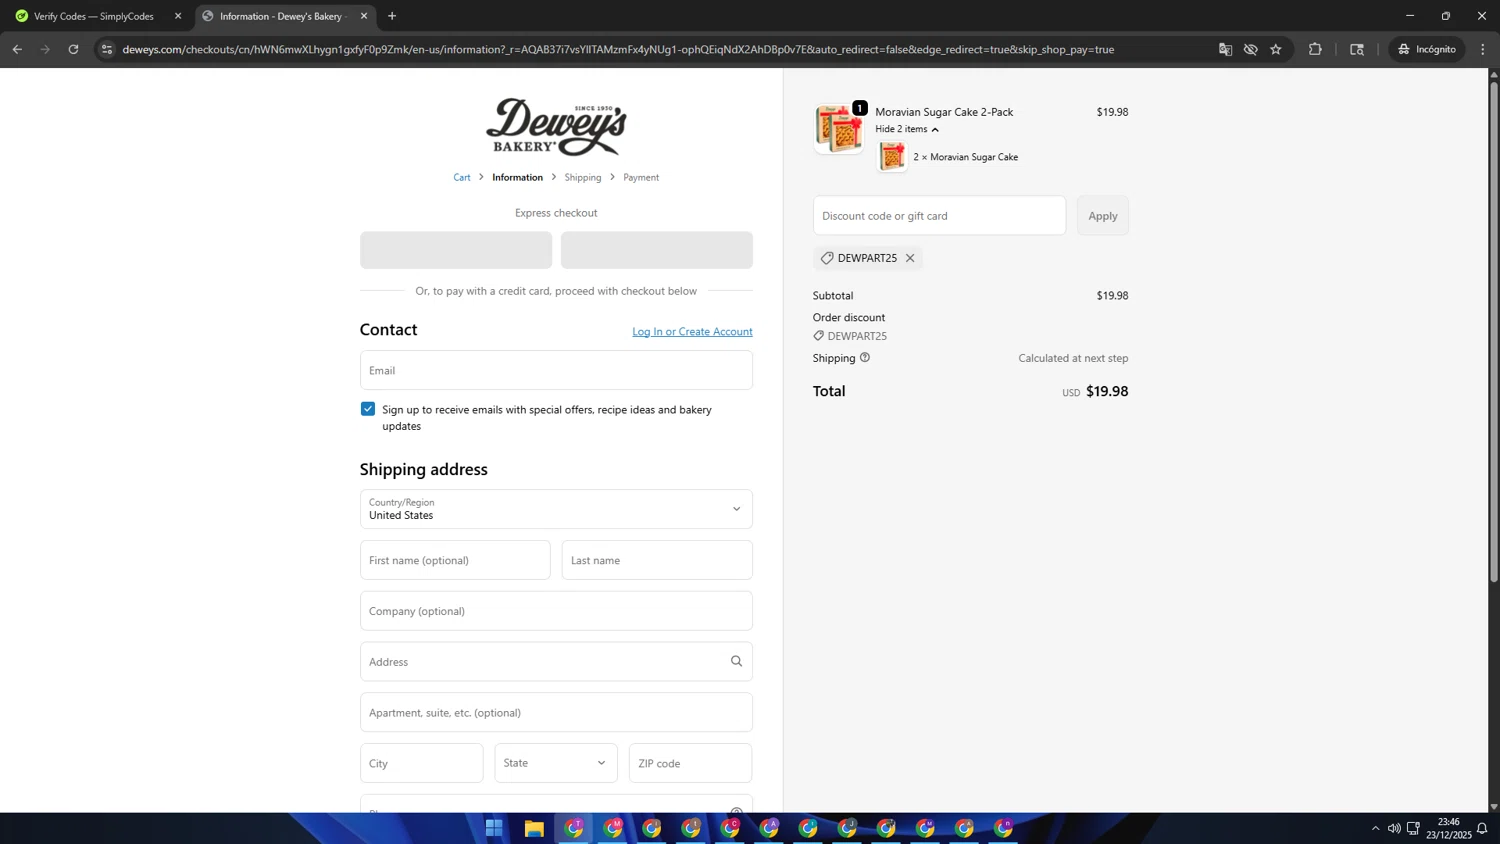Click the Company optional field
The image size is (1500, 844).
(x=556, y=611)
